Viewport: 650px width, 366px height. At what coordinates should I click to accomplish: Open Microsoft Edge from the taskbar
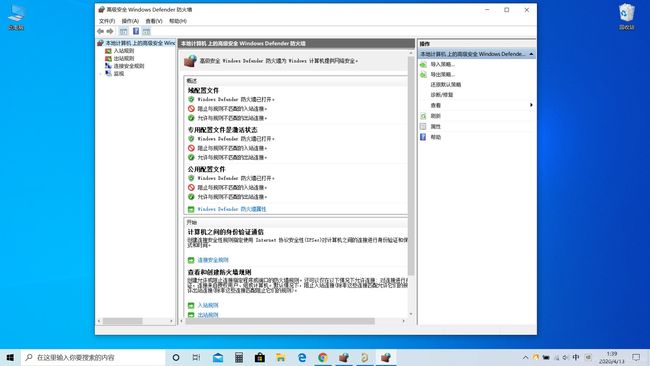point(302,357)
